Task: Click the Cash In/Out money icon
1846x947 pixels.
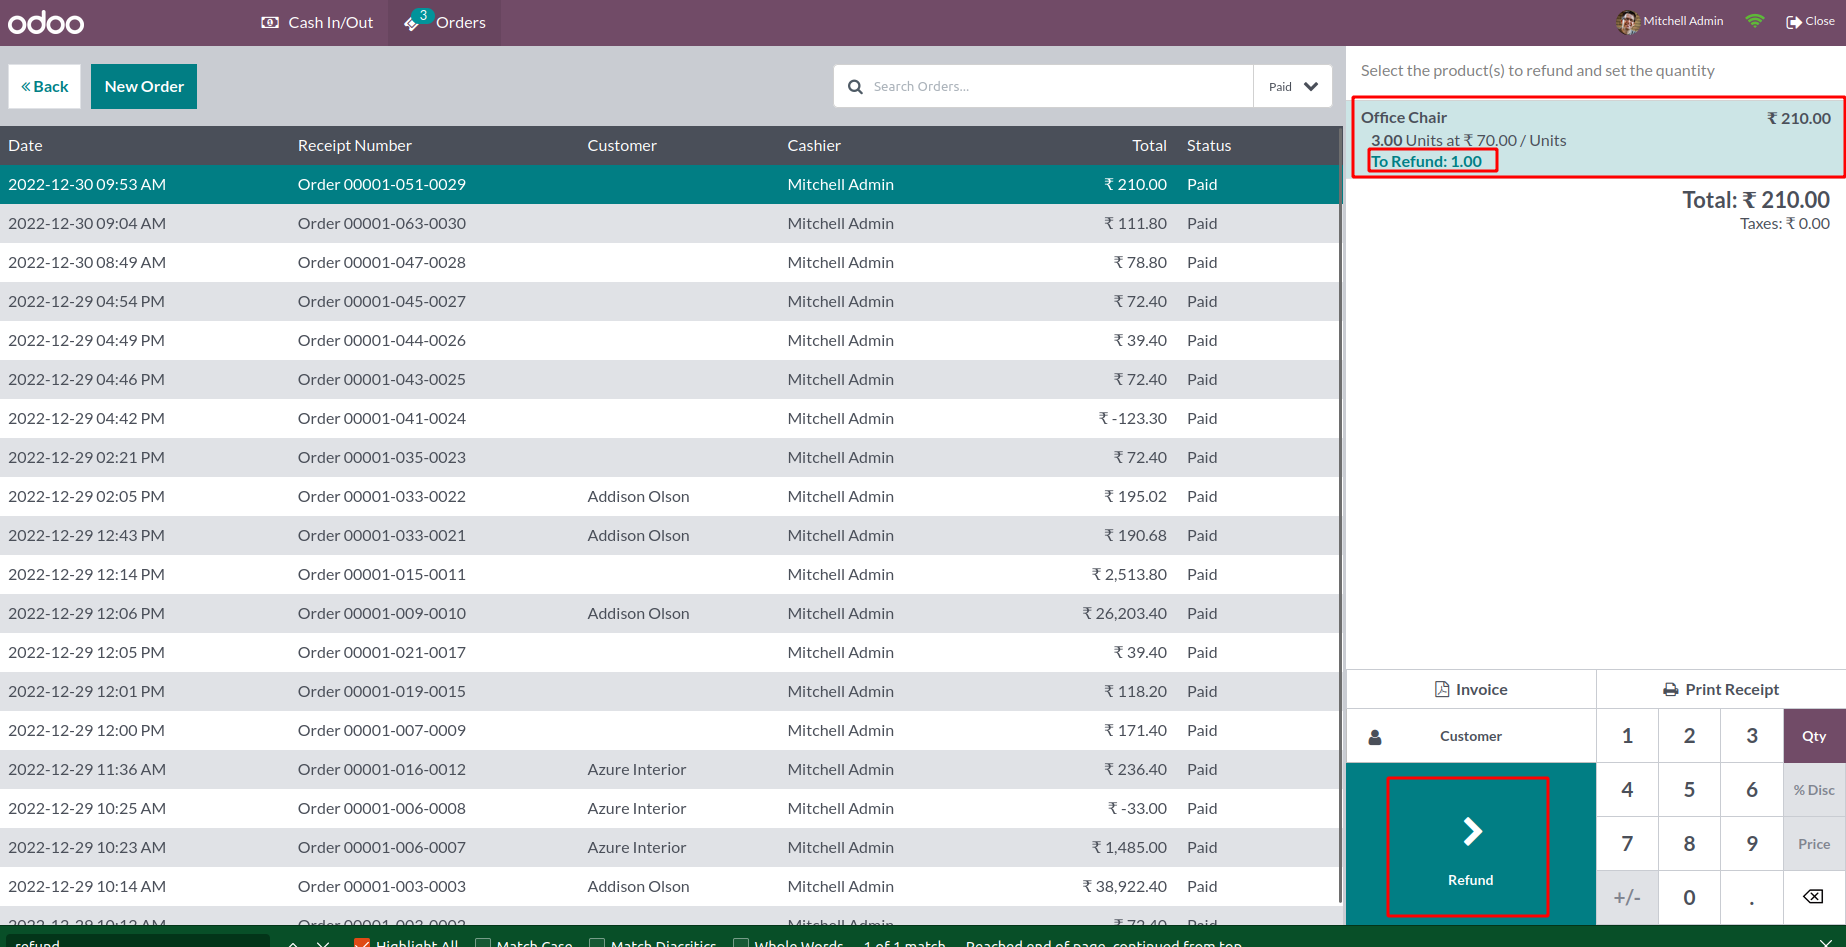Action: click(x=270, y=22)
